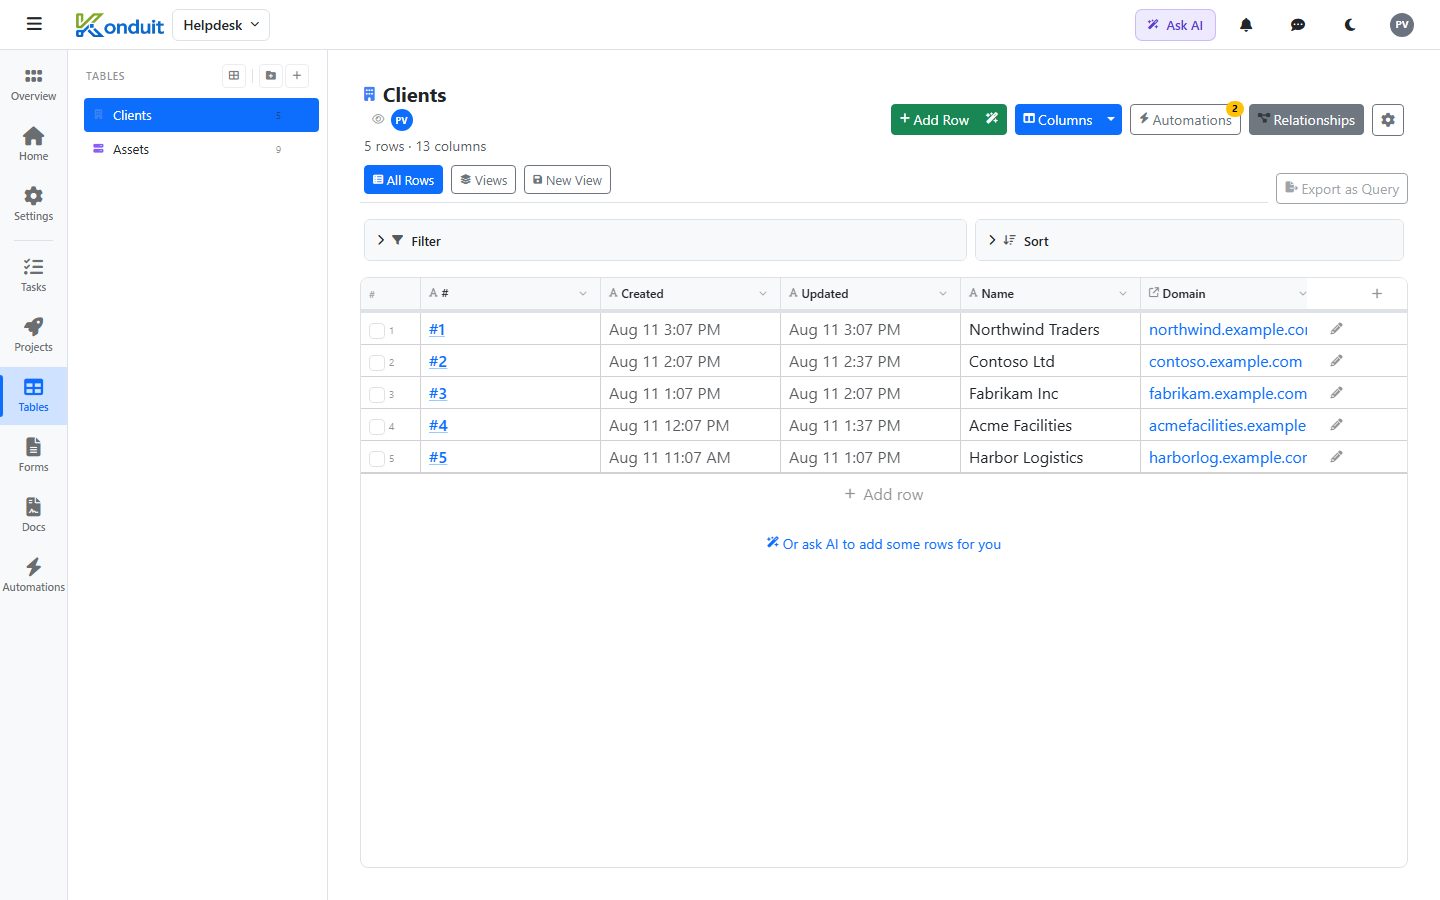Open the Columns dropdown arrow

(x=1111, y=120)
